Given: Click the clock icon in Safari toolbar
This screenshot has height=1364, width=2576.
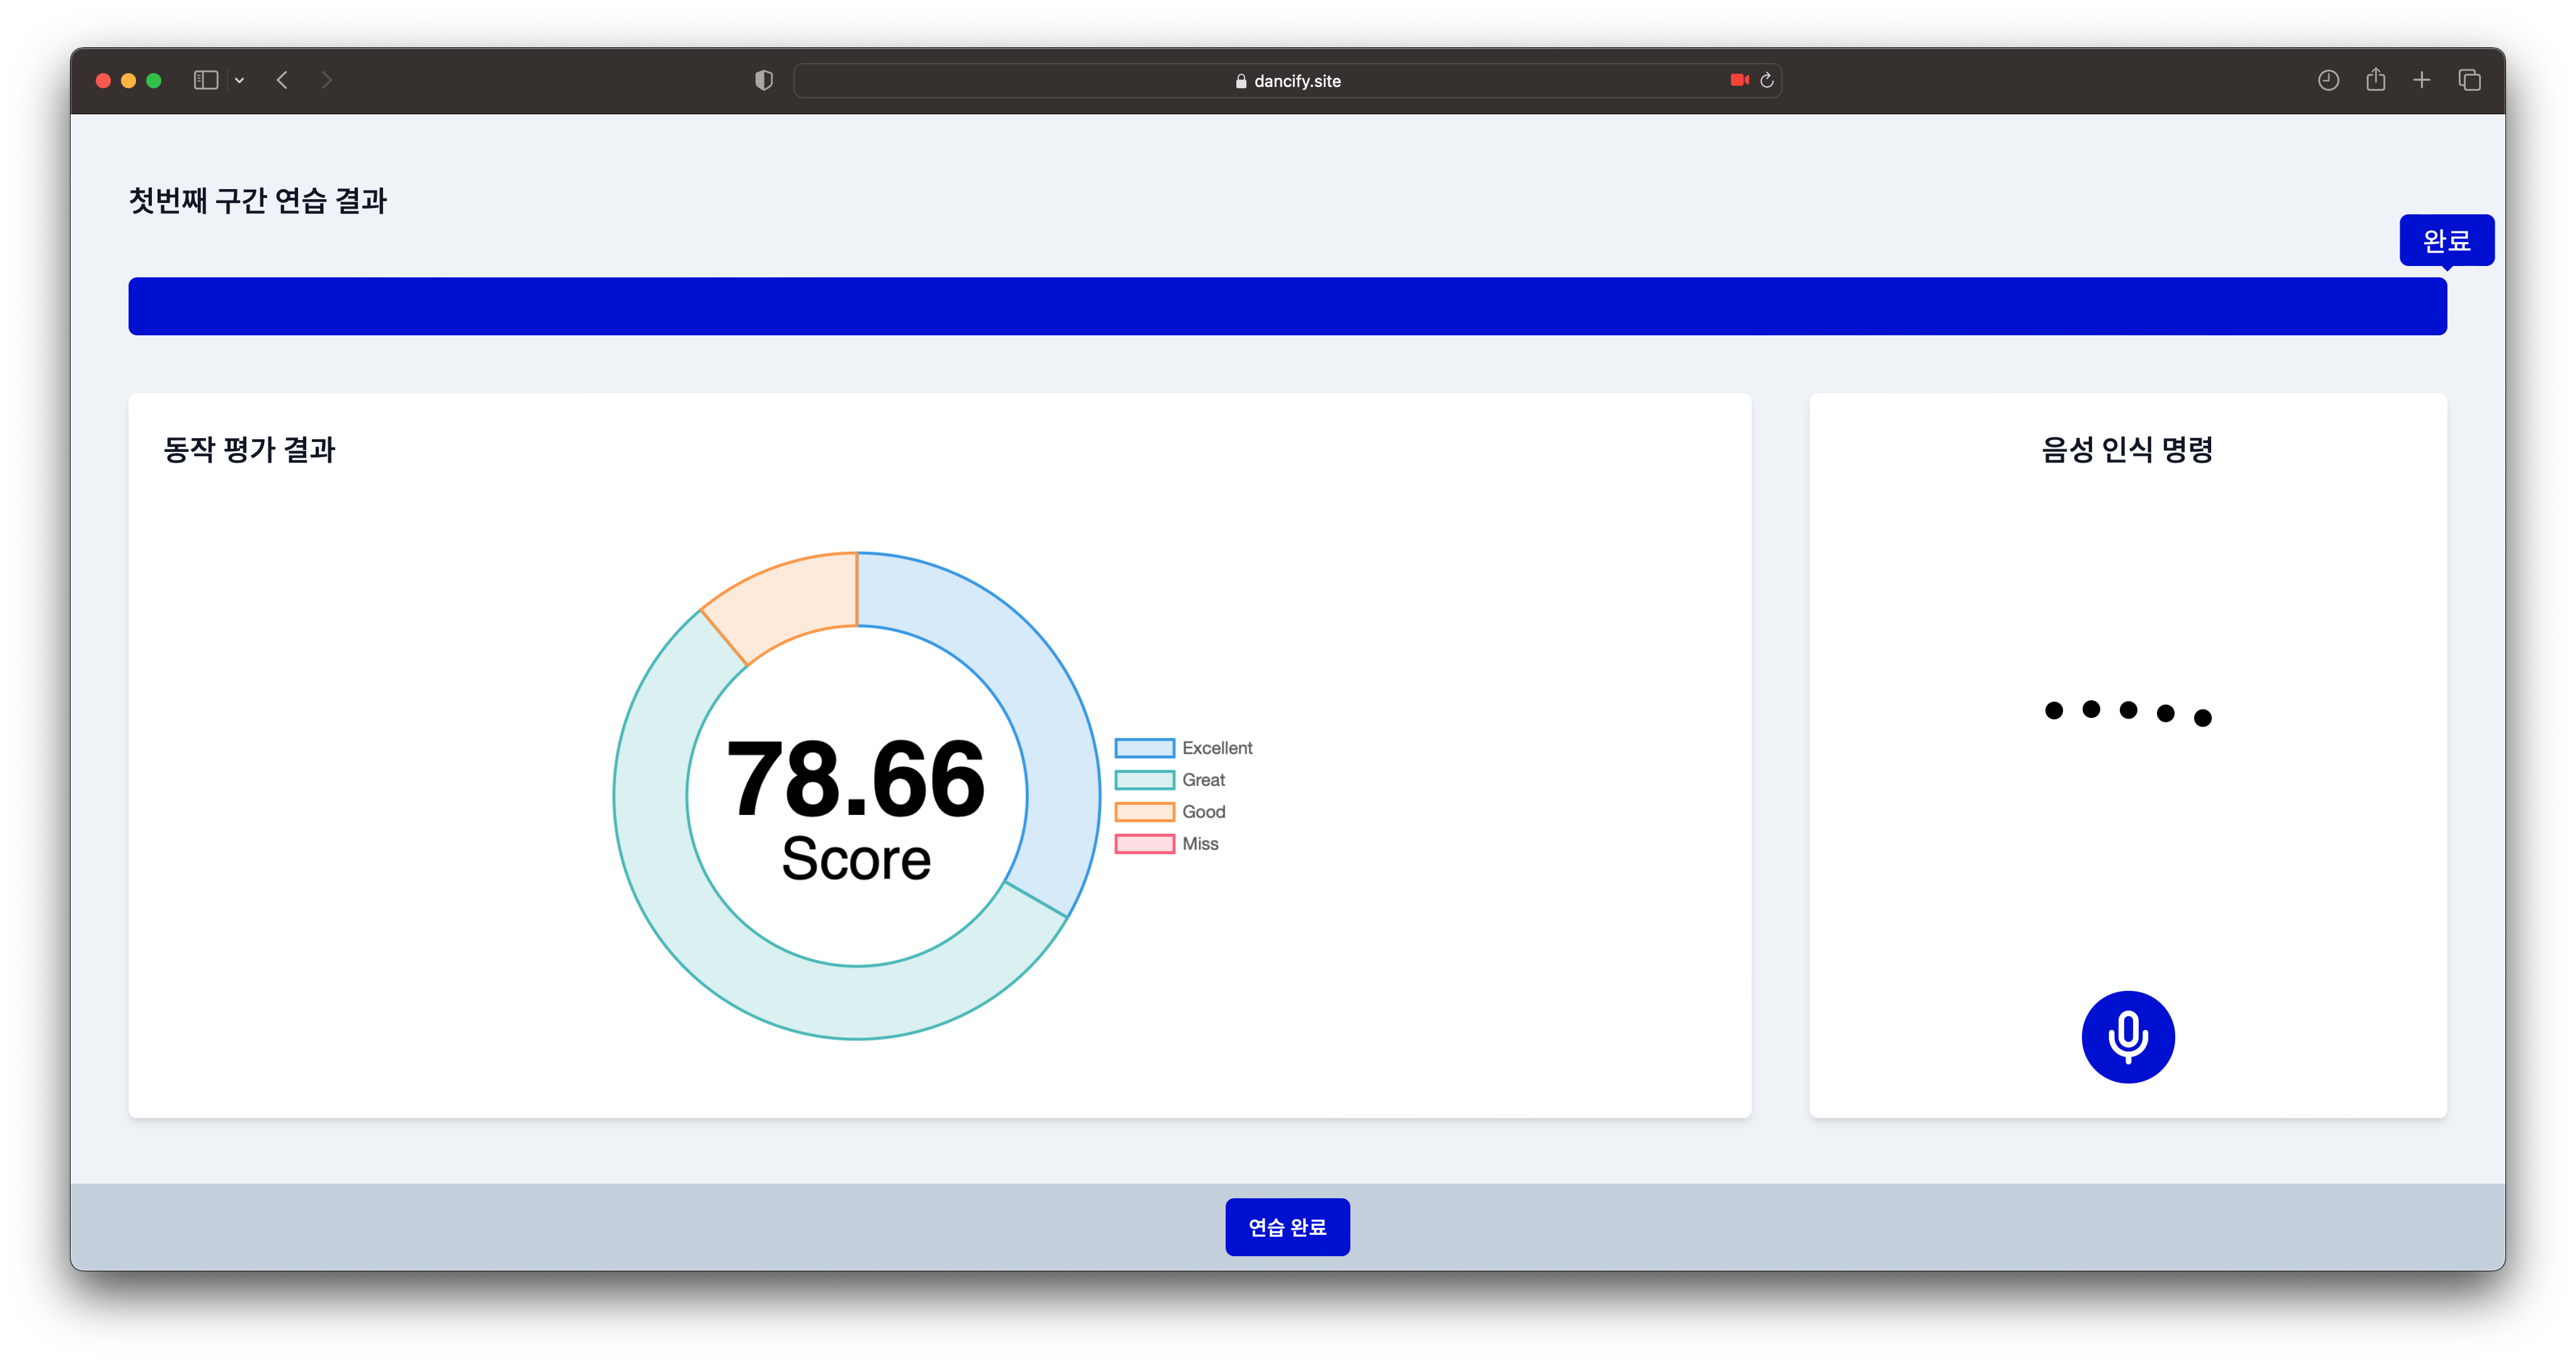Looking at the screenshot, I should click(x=2328, y=80).
